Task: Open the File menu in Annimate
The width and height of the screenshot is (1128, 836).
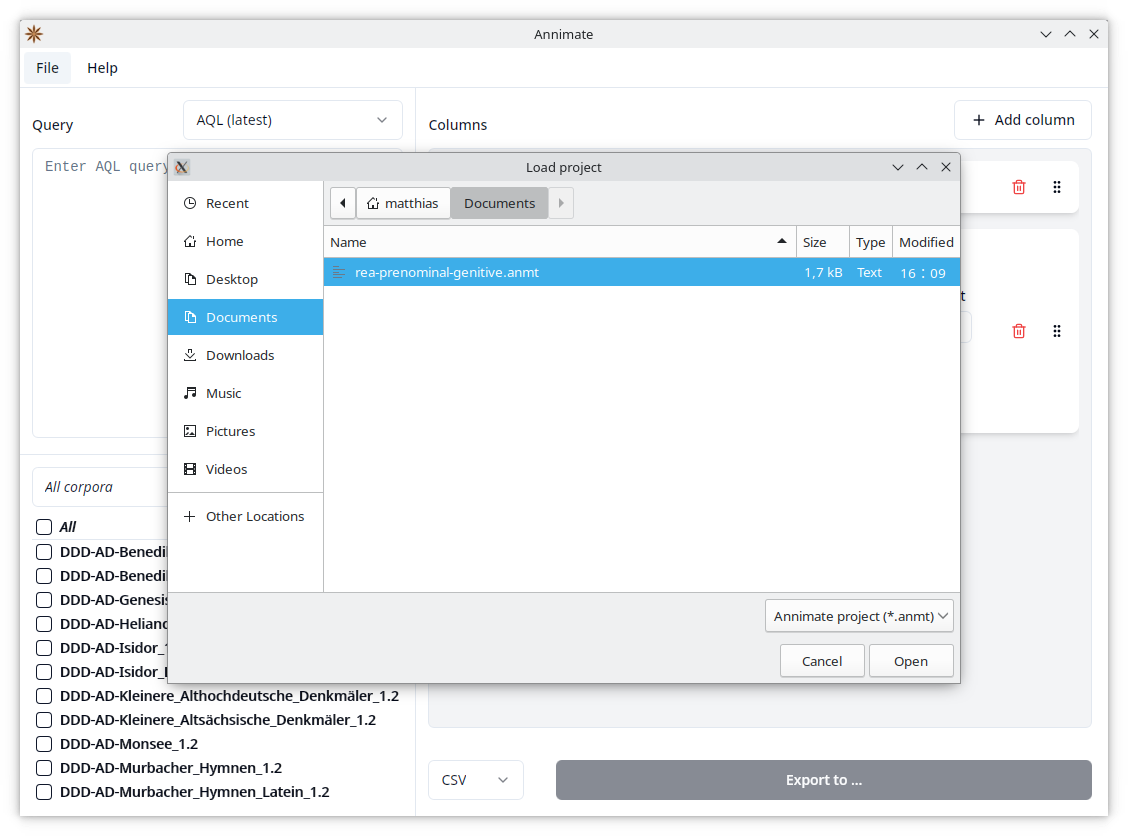Action: click(47, 68)
